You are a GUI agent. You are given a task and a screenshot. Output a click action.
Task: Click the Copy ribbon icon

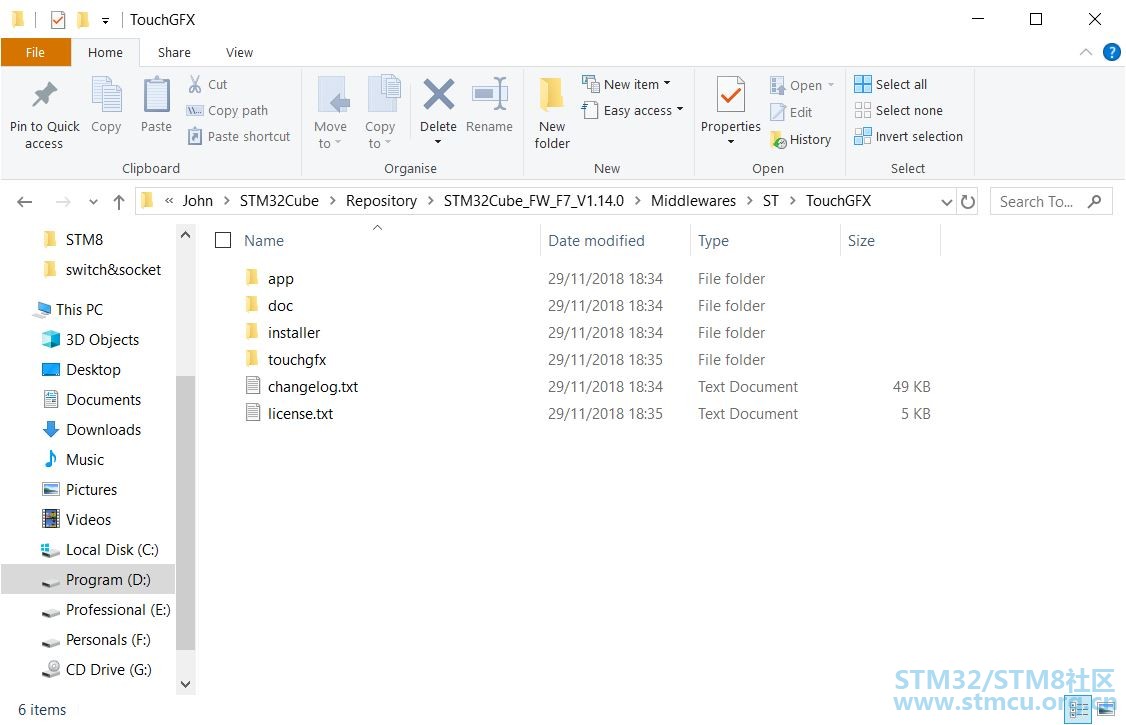106,95
